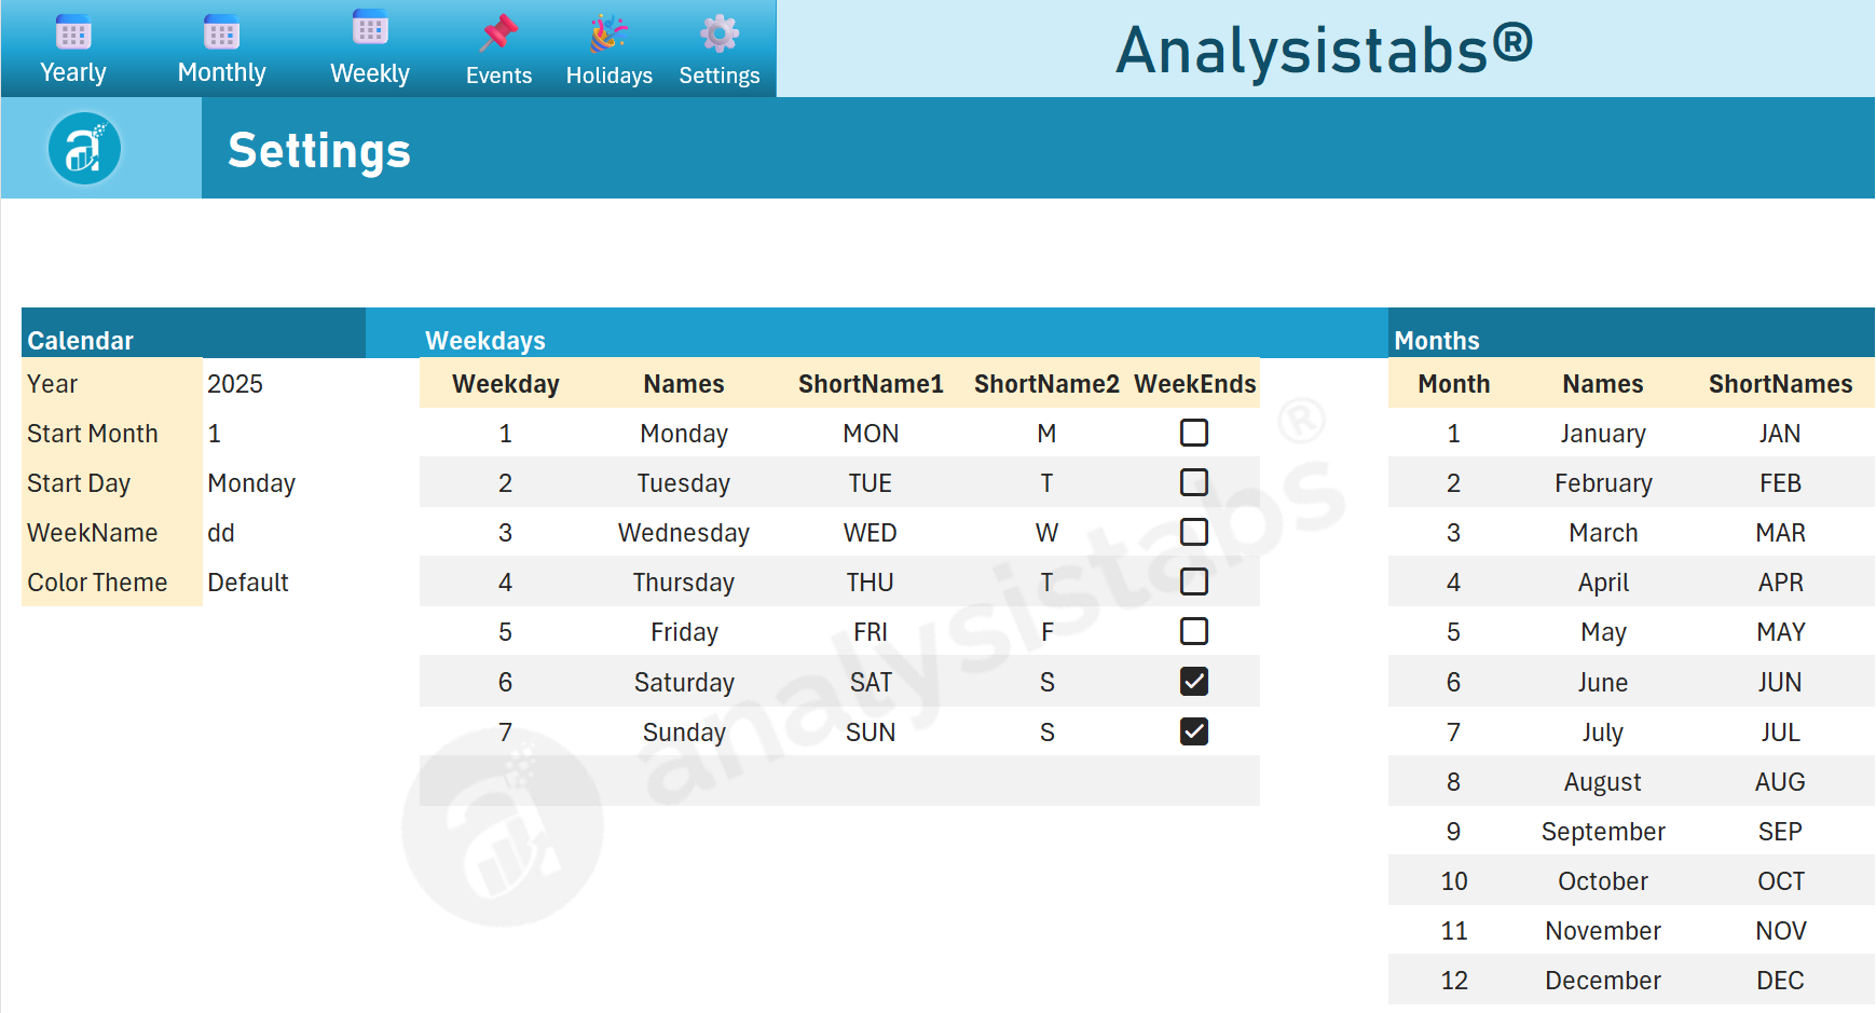Select the Friday name cell

coord(683,632)
